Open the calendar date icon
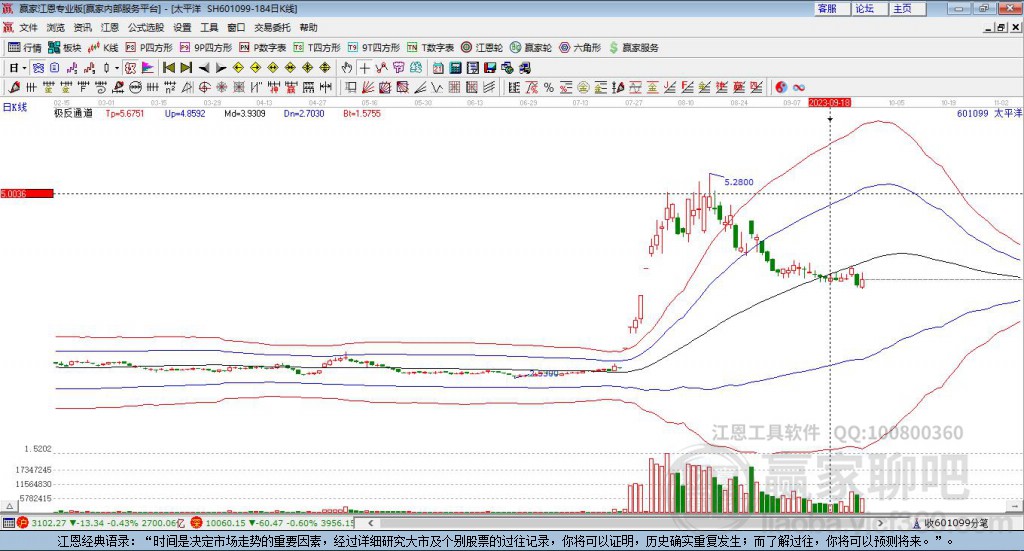This screenshot has width=1024, height=551. coord(438,68)
